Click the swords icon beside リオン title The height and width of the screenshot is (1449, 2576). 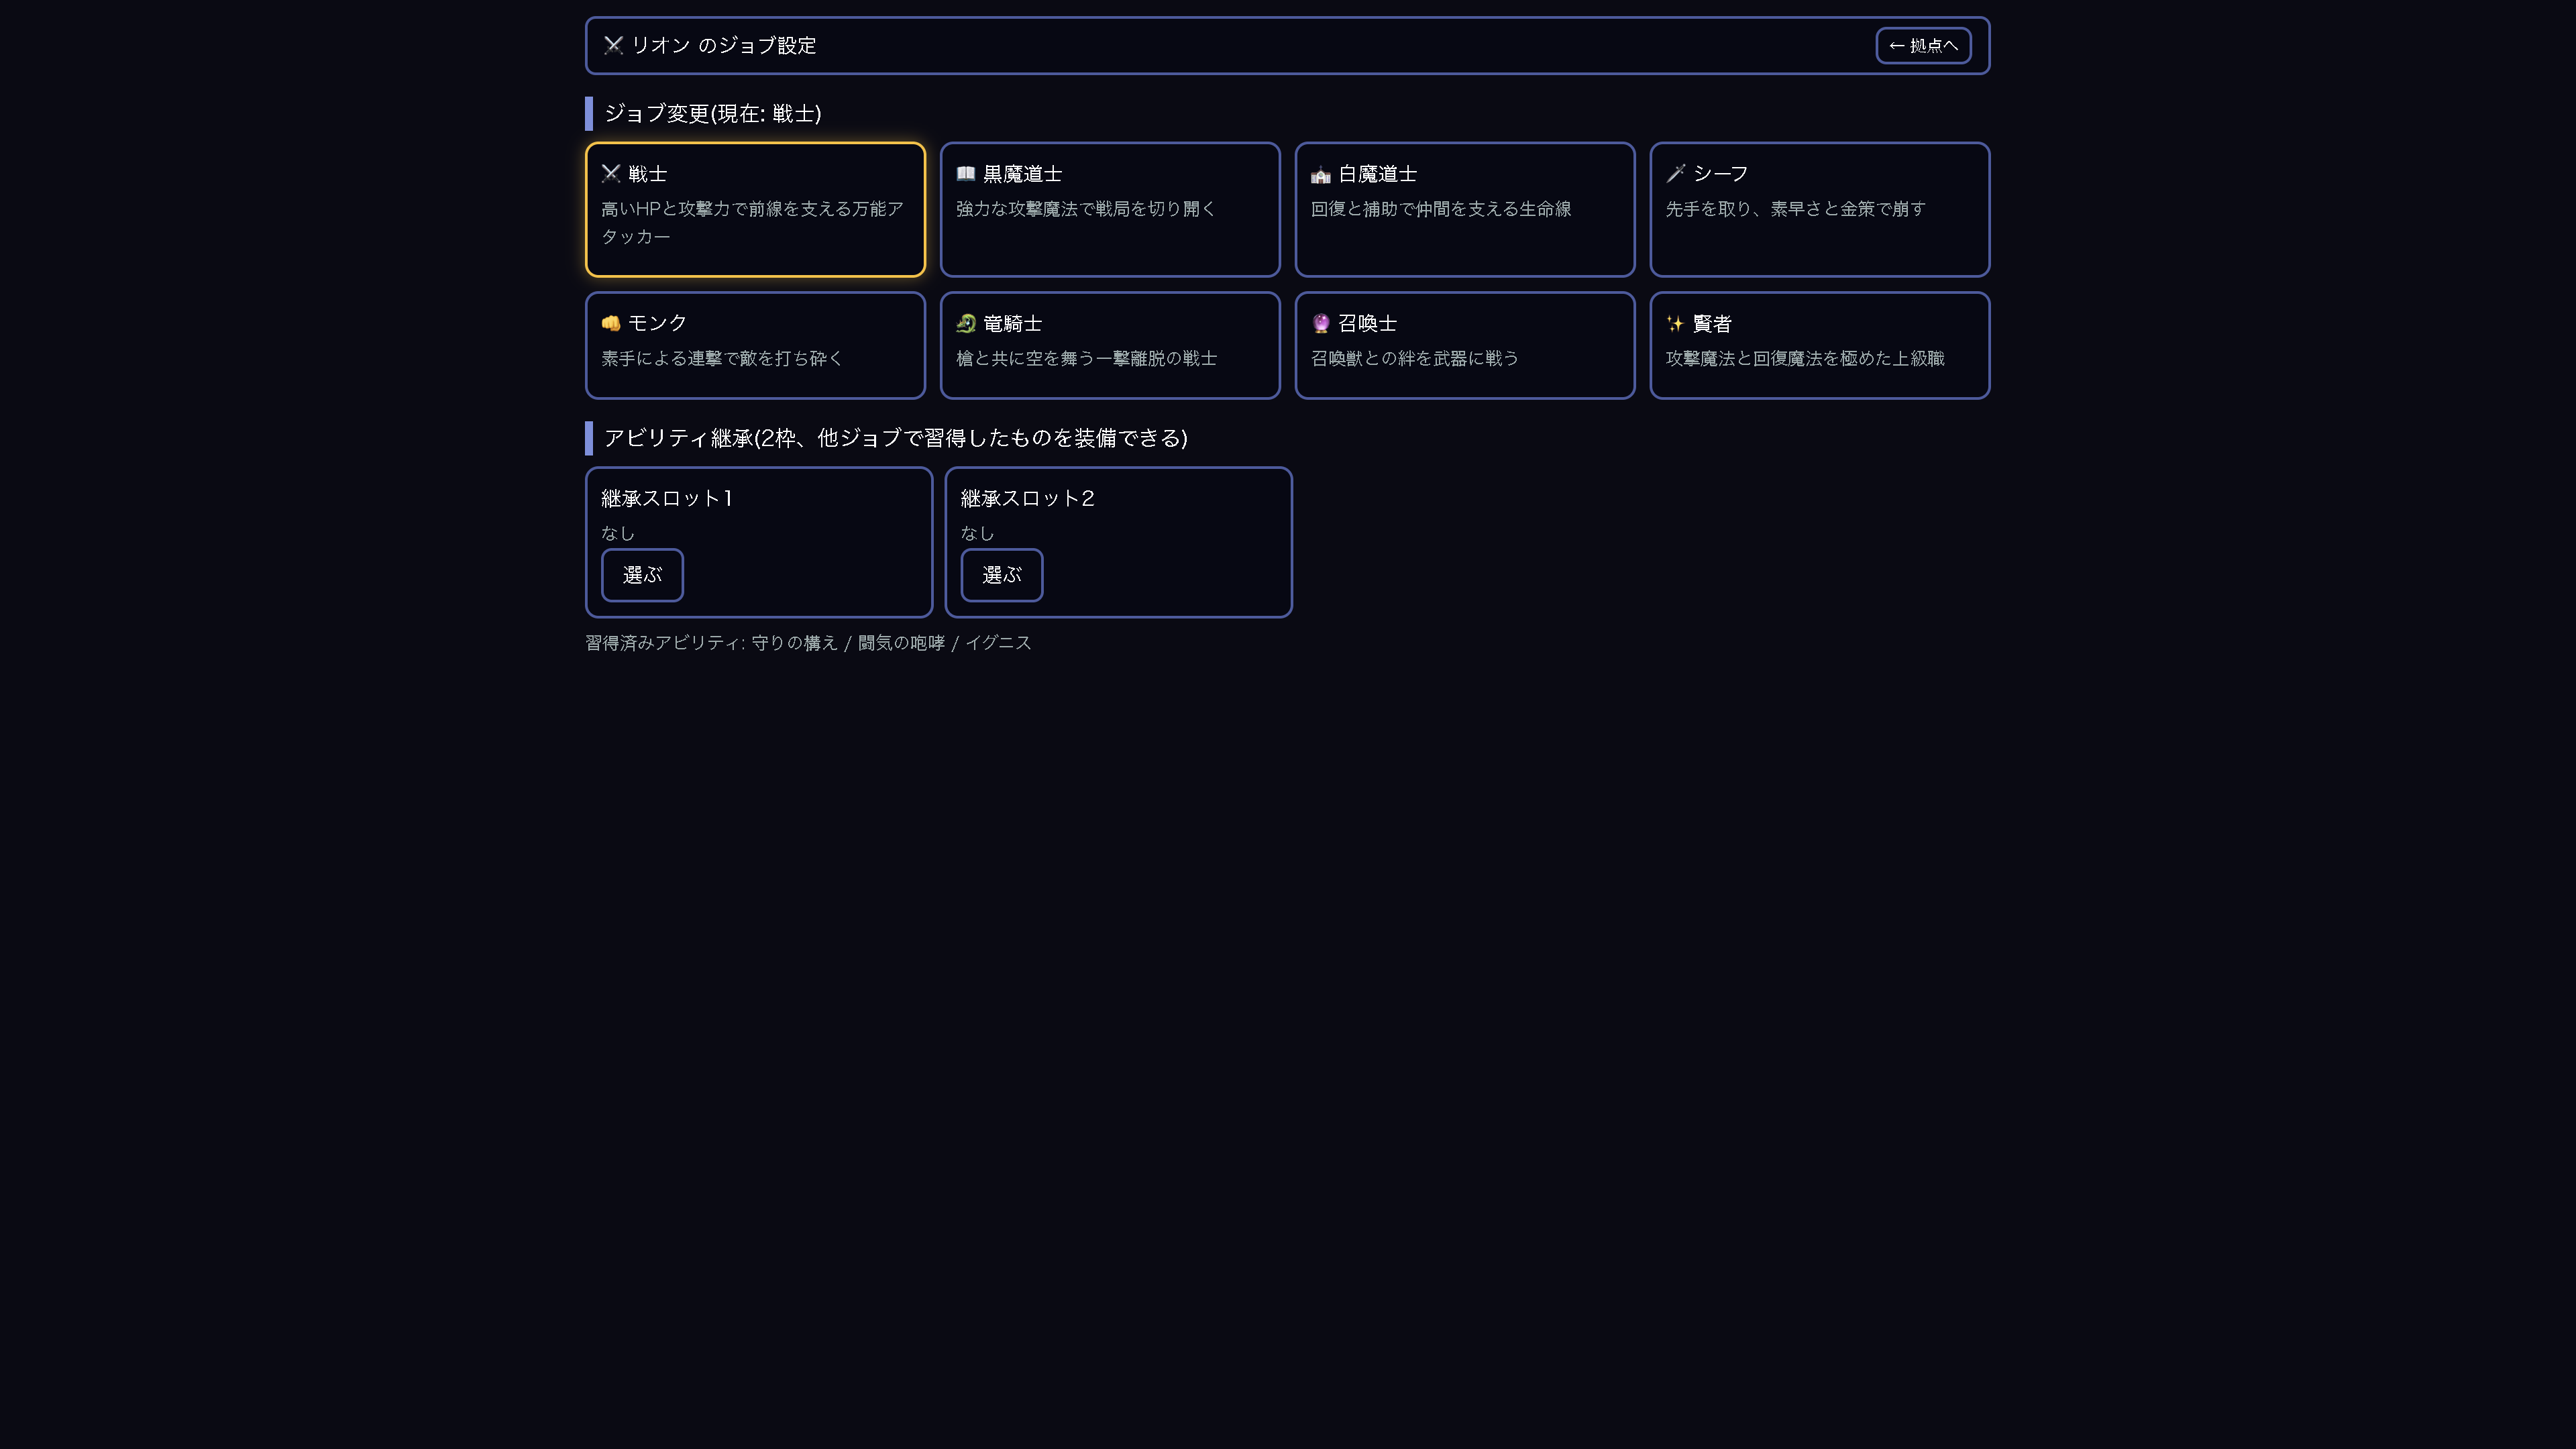(614, 45)
